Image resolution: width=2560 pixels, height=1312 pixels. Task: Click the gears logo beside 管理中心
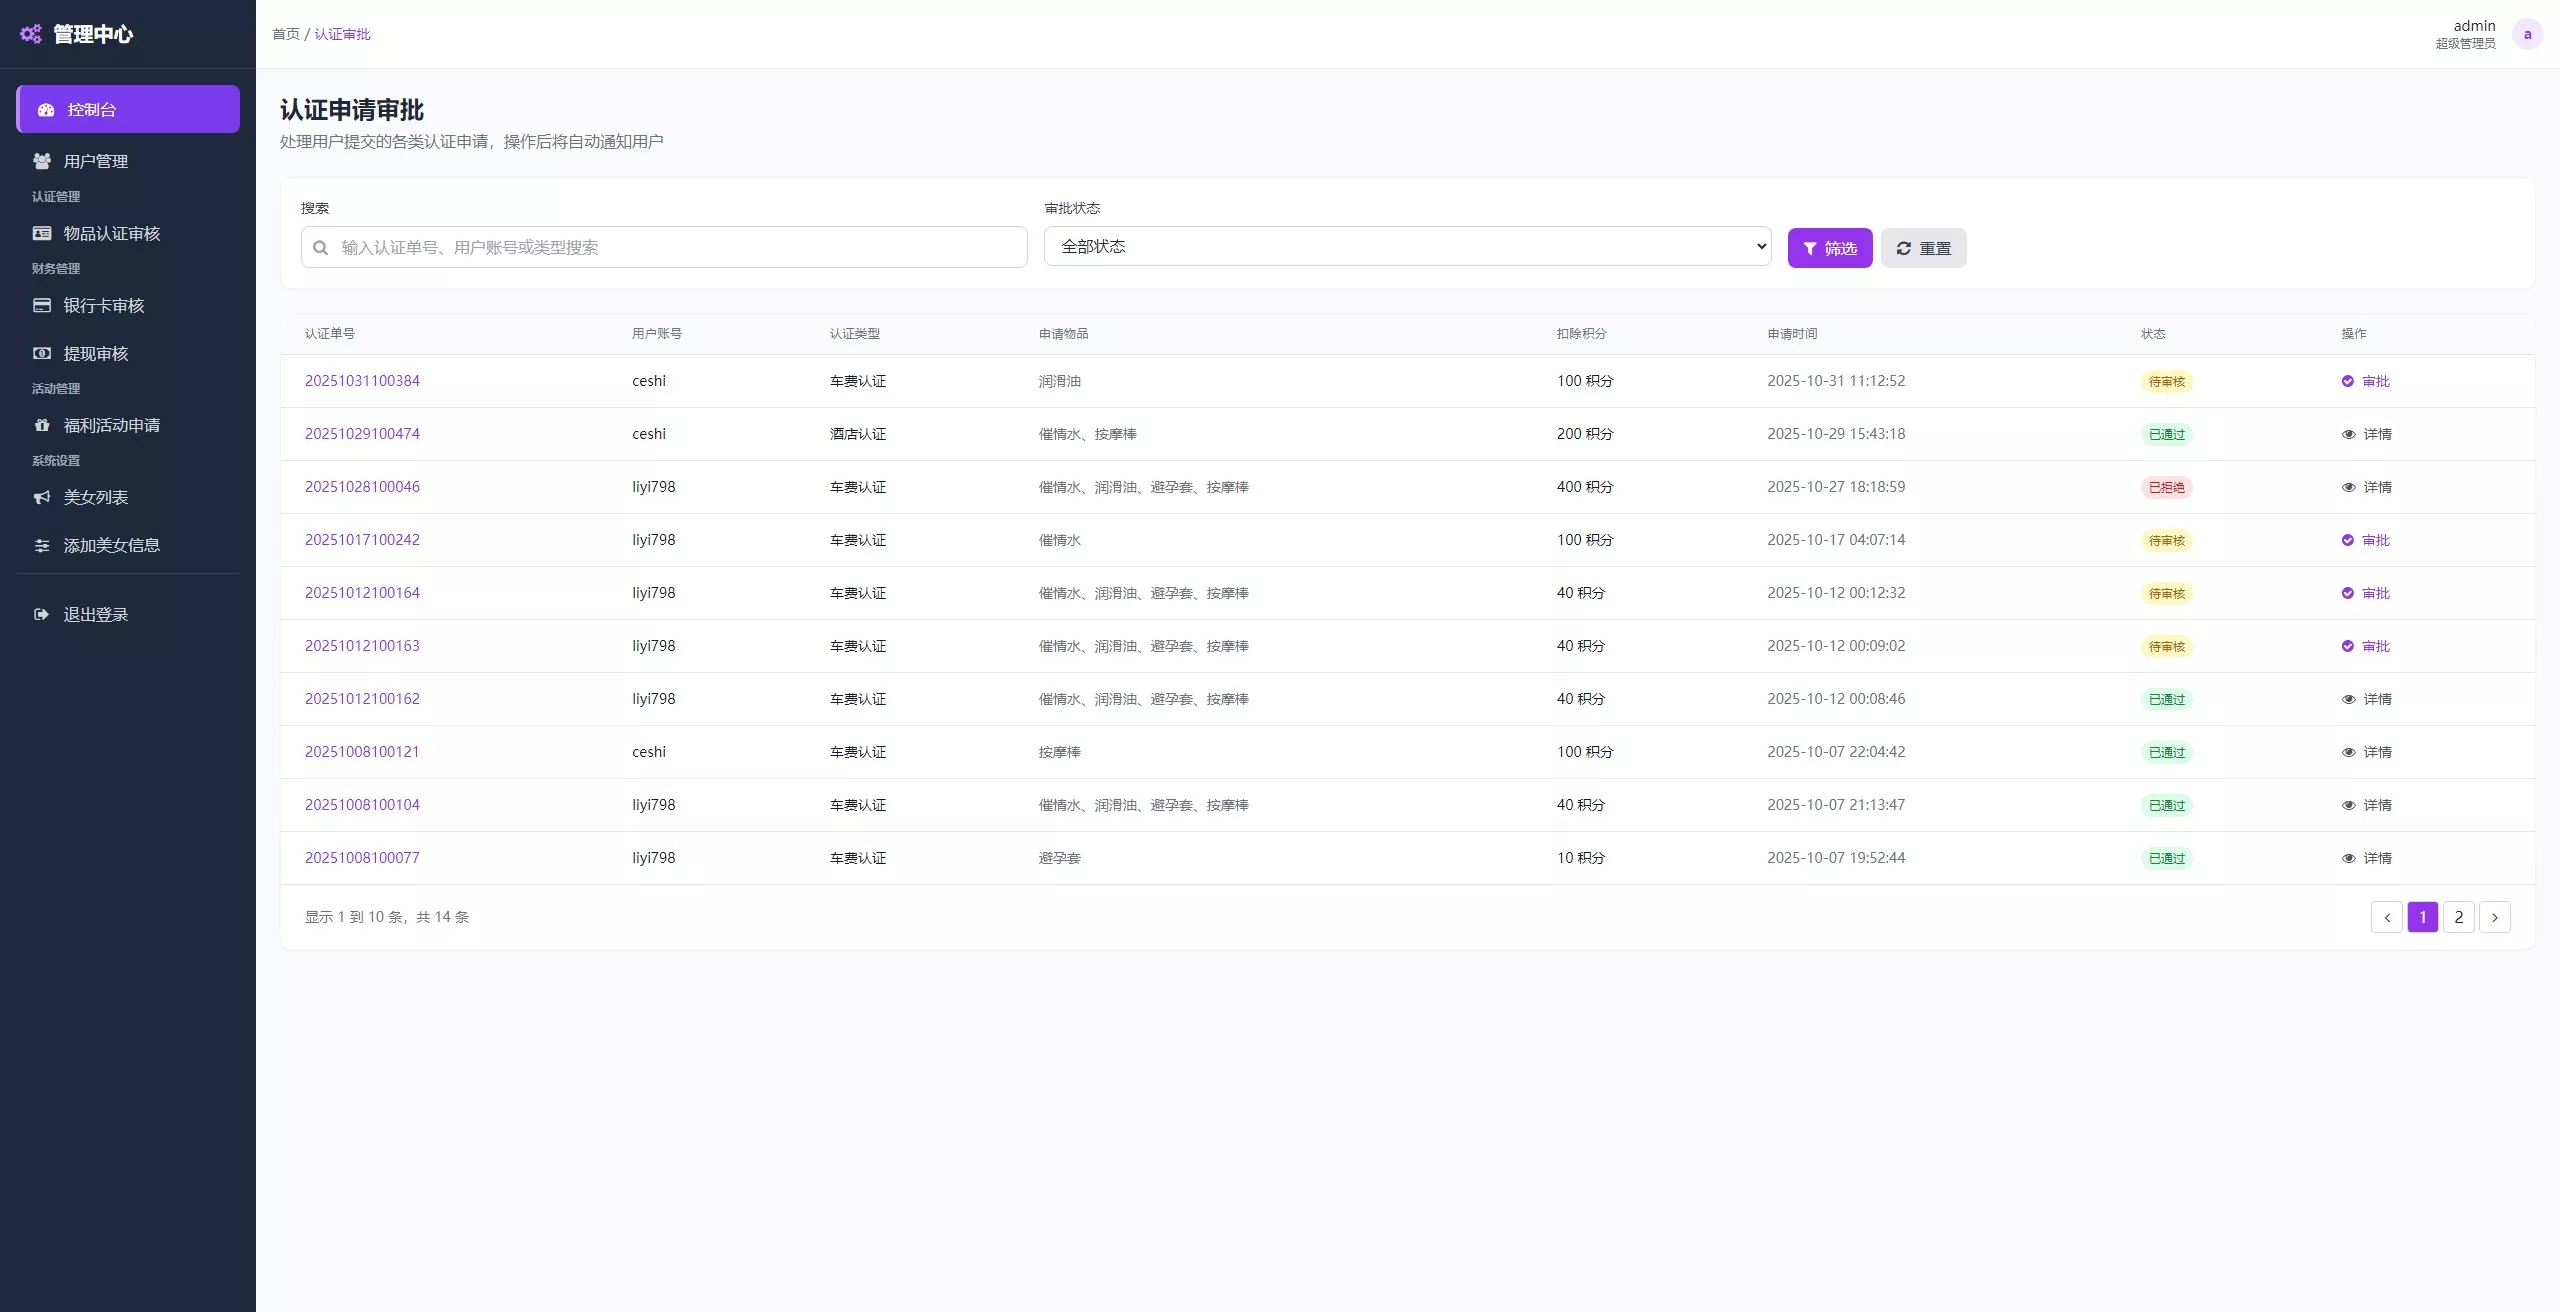31,34
